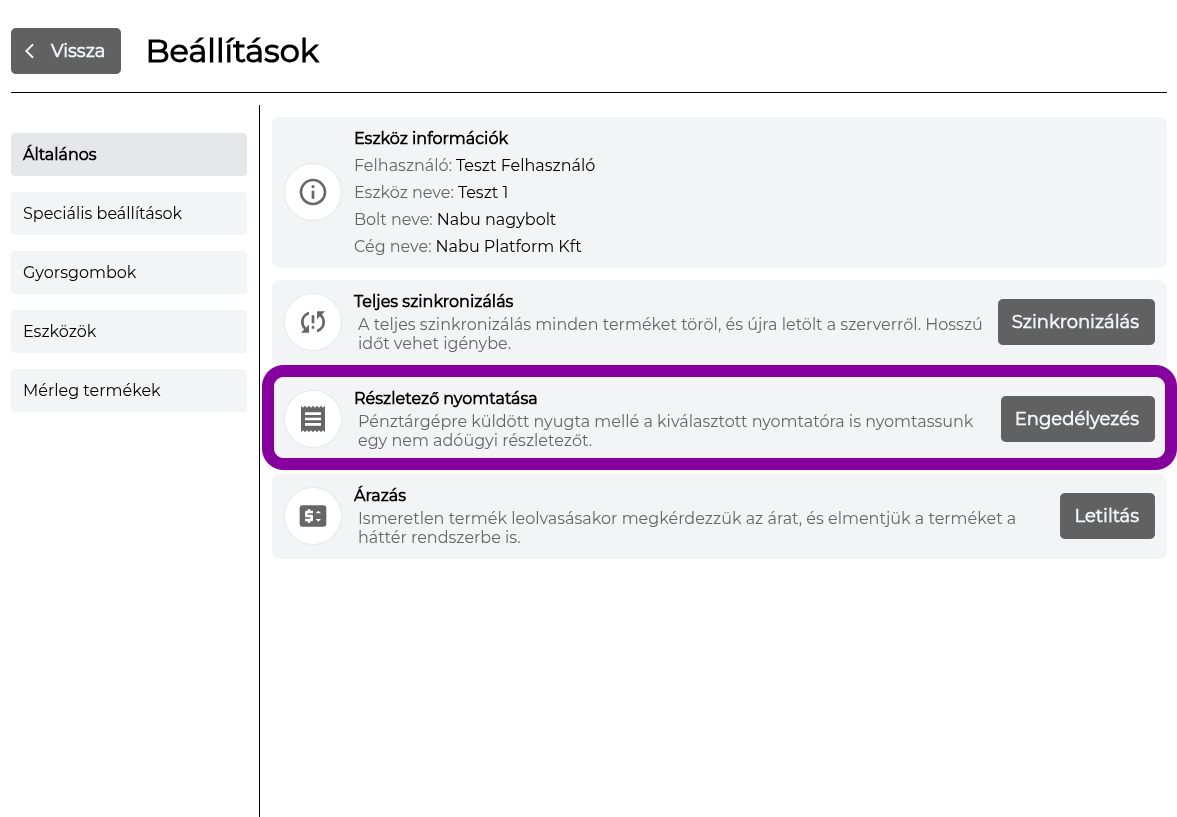Go back with the Vissza button

pyautogui.click(x=66, y=51)
